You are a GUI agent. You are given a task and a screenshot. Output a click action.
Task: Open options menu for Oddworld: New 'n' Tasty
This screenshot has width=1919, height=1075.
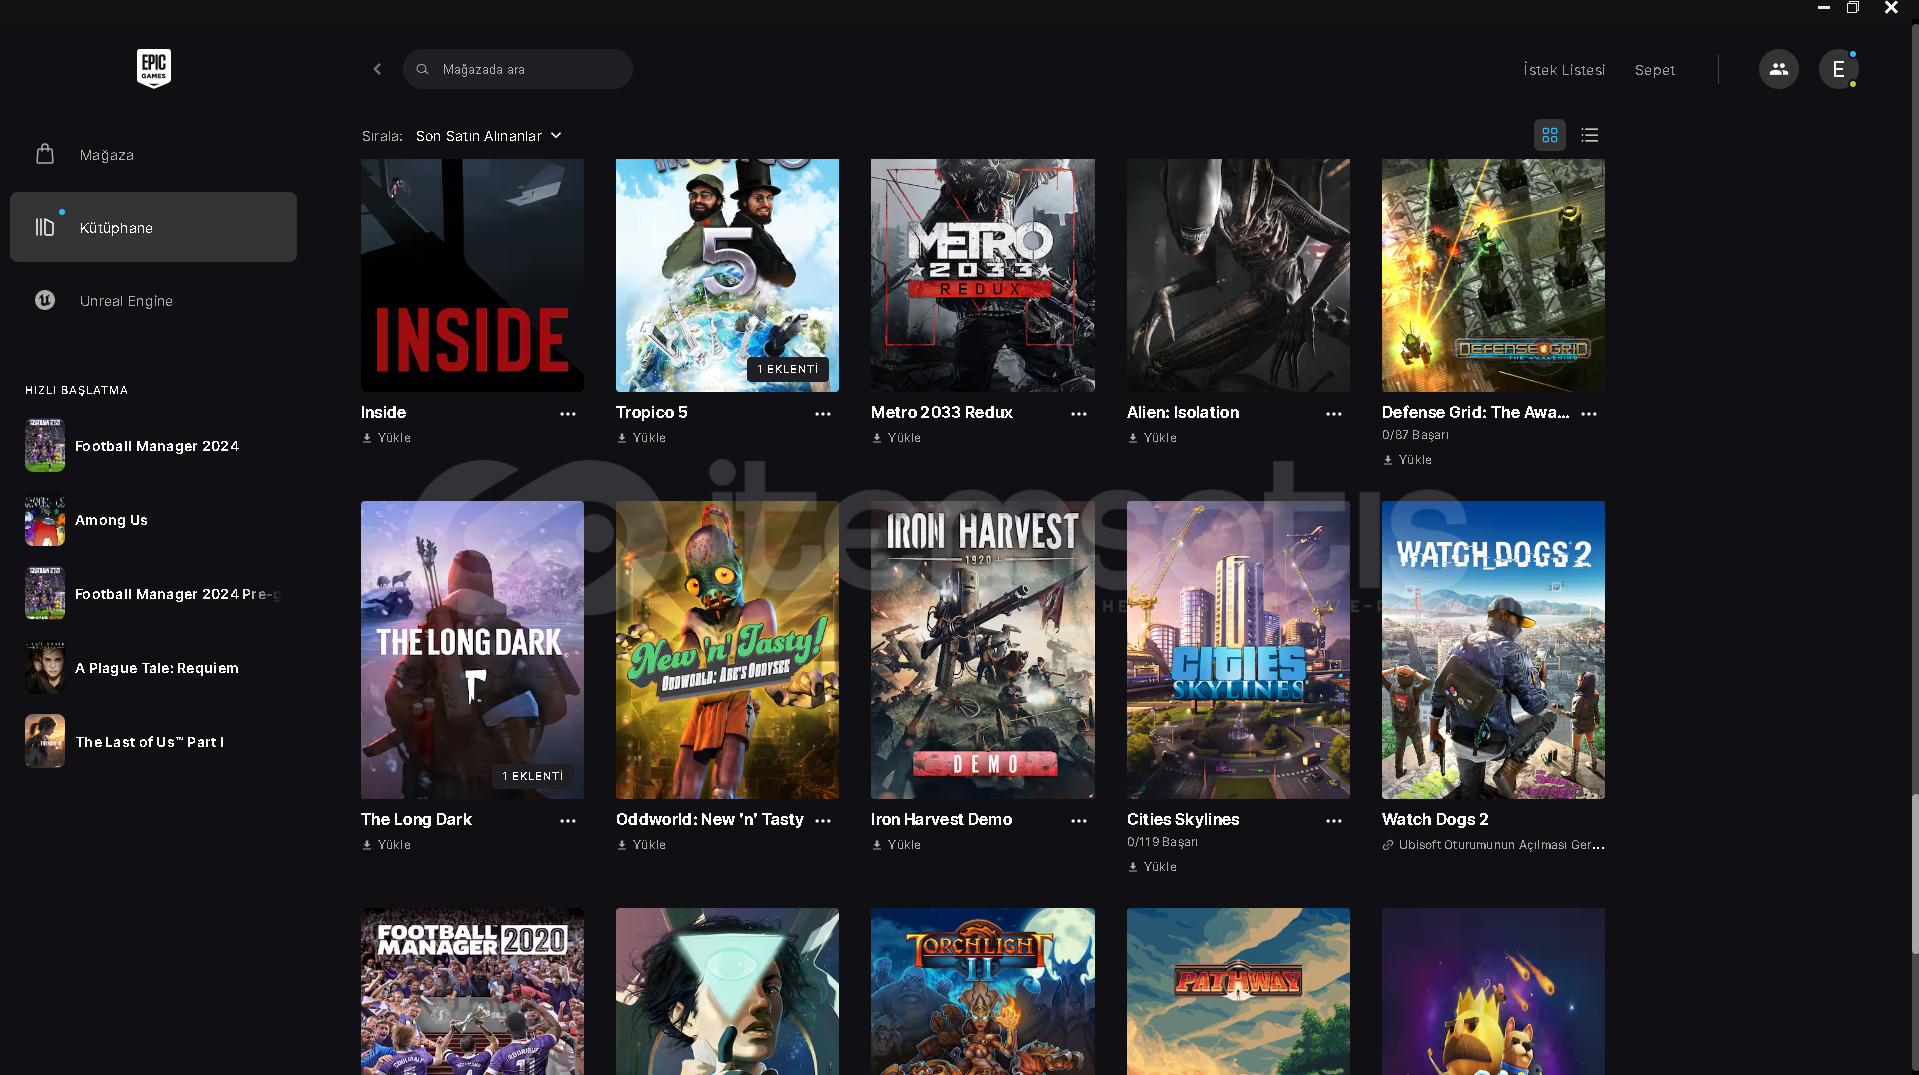click(x=823, y=820)
